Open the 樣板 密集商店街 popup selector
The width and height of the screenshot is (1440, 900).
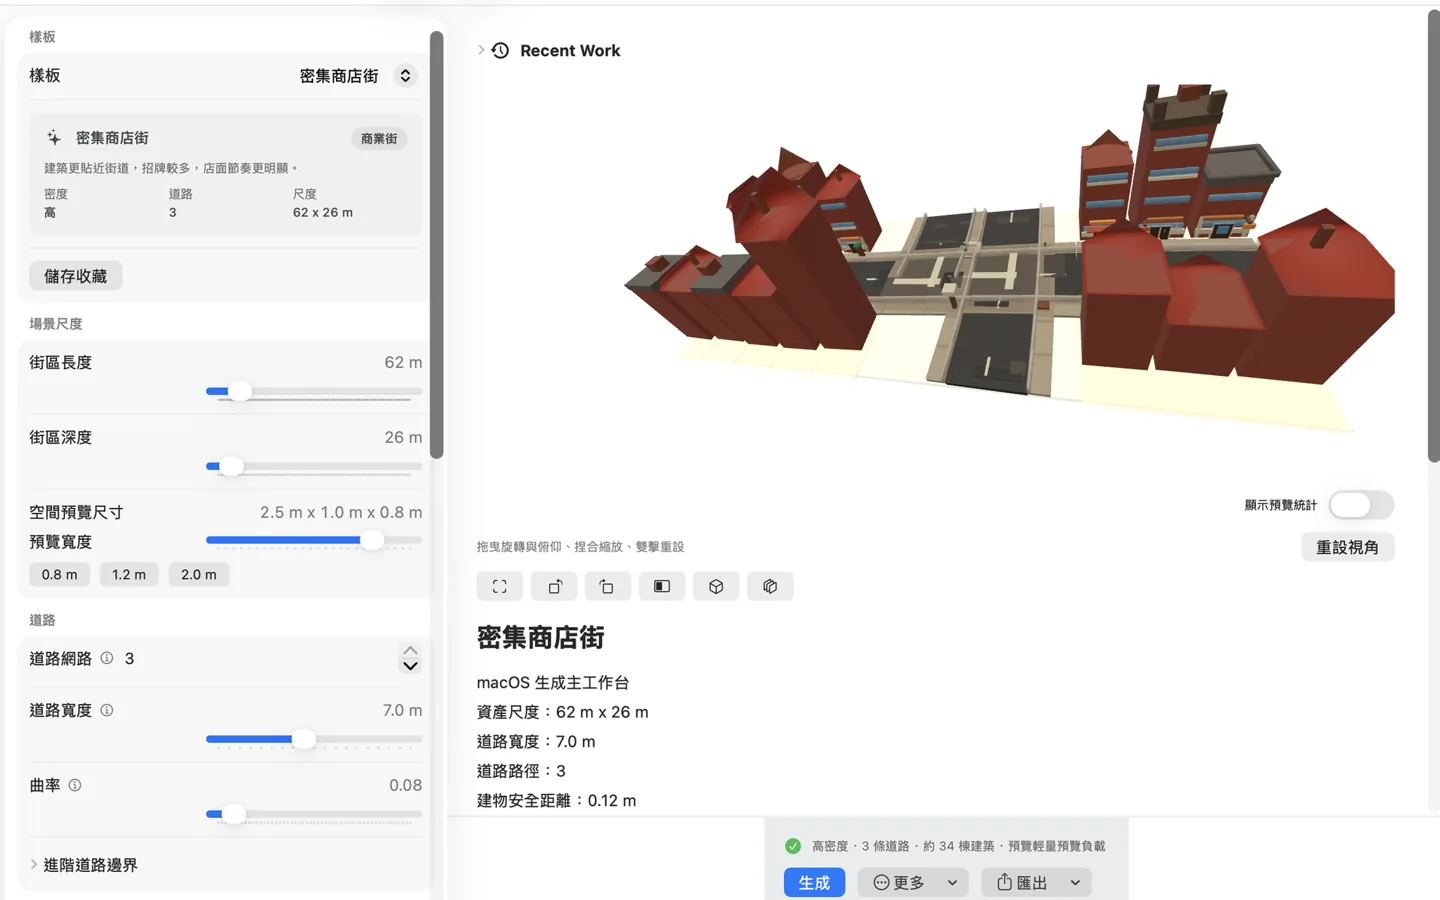coord(405,76)
